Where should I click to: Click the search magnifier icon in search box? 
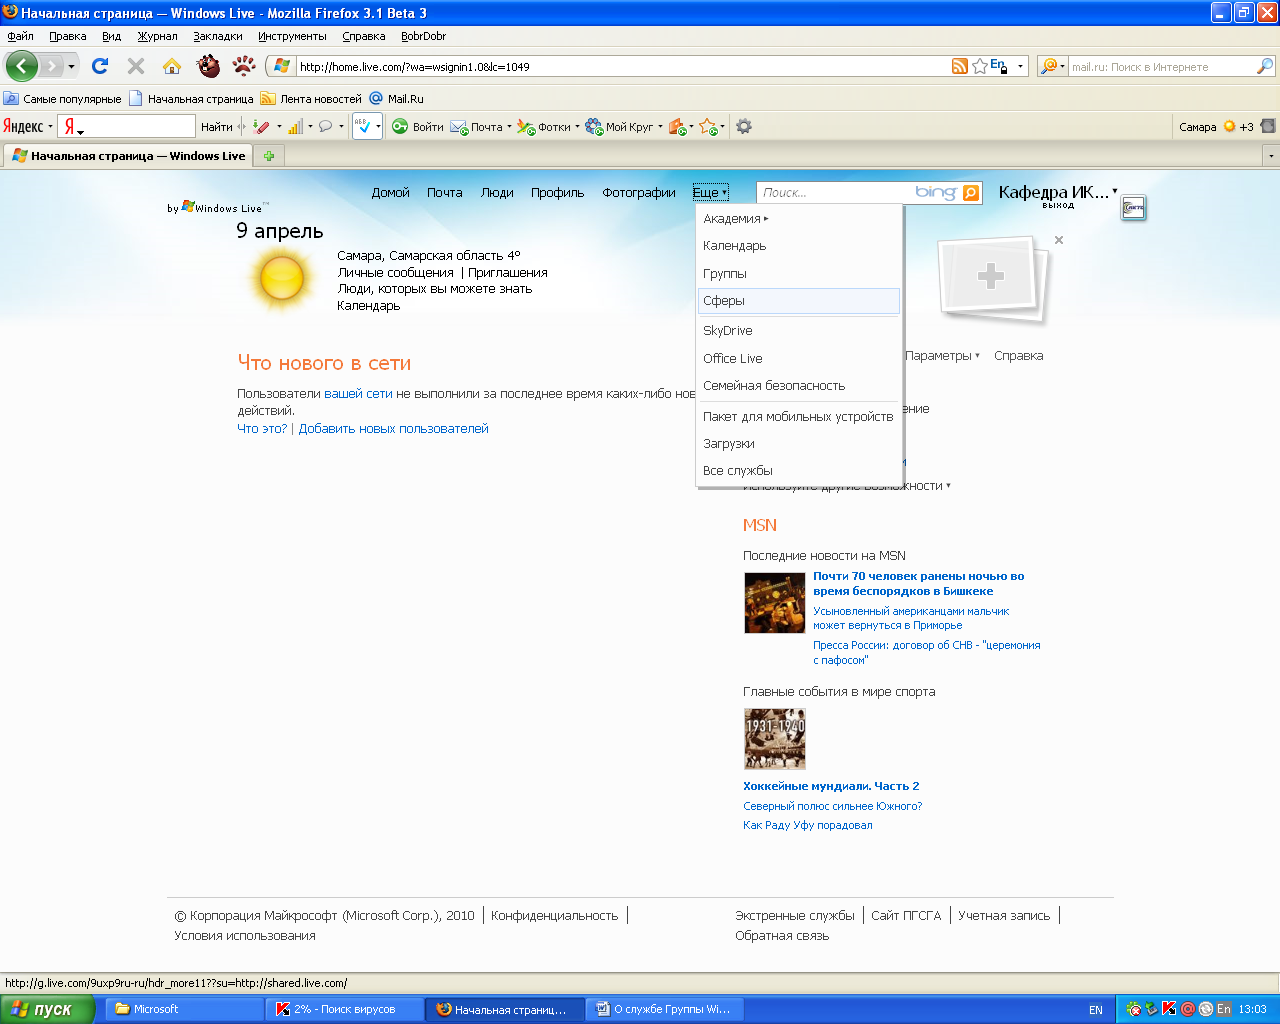click(1265, 66)
